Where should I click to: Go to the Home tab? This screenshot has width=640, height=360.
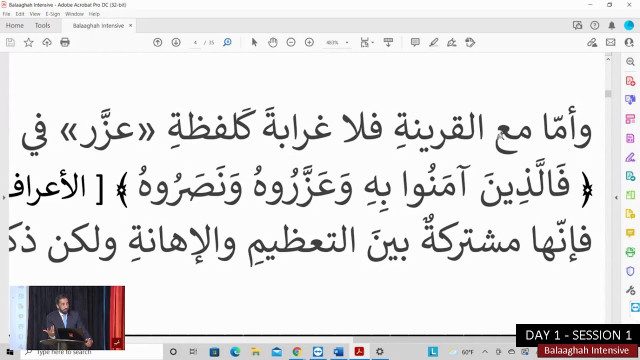15,25
